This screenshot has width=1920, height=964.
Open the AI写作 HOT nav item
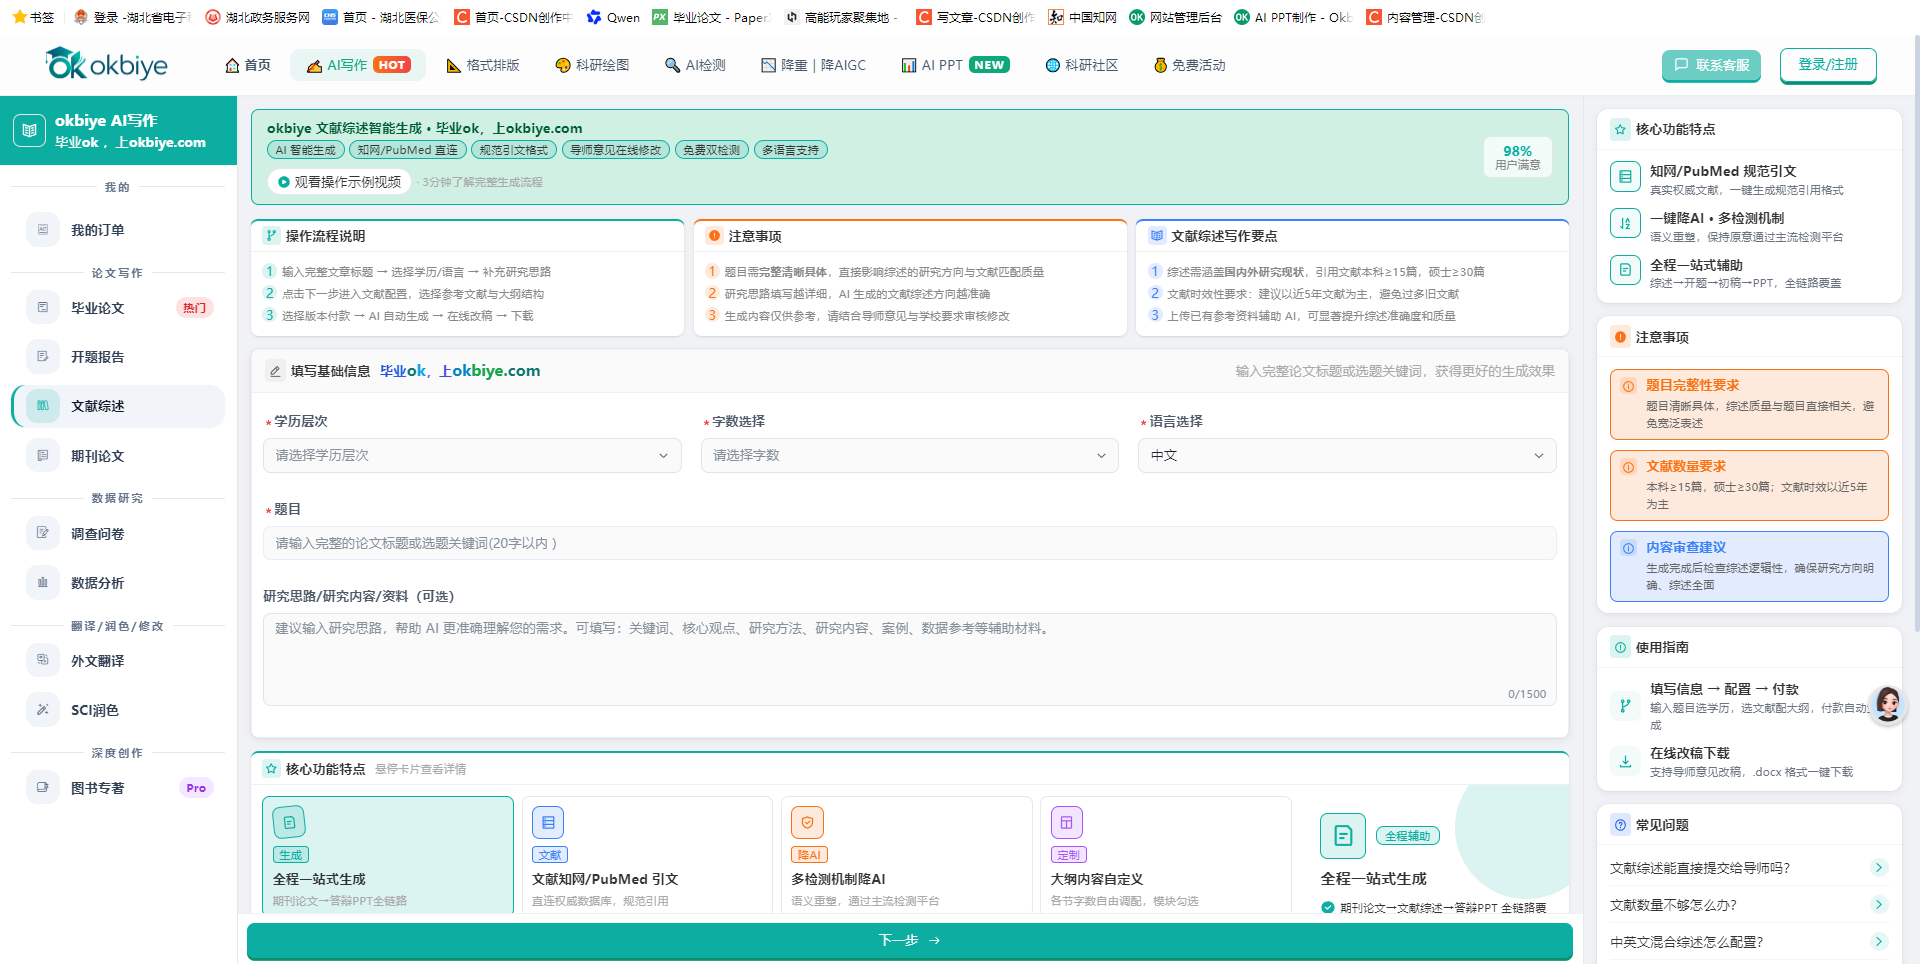point(358,65)
